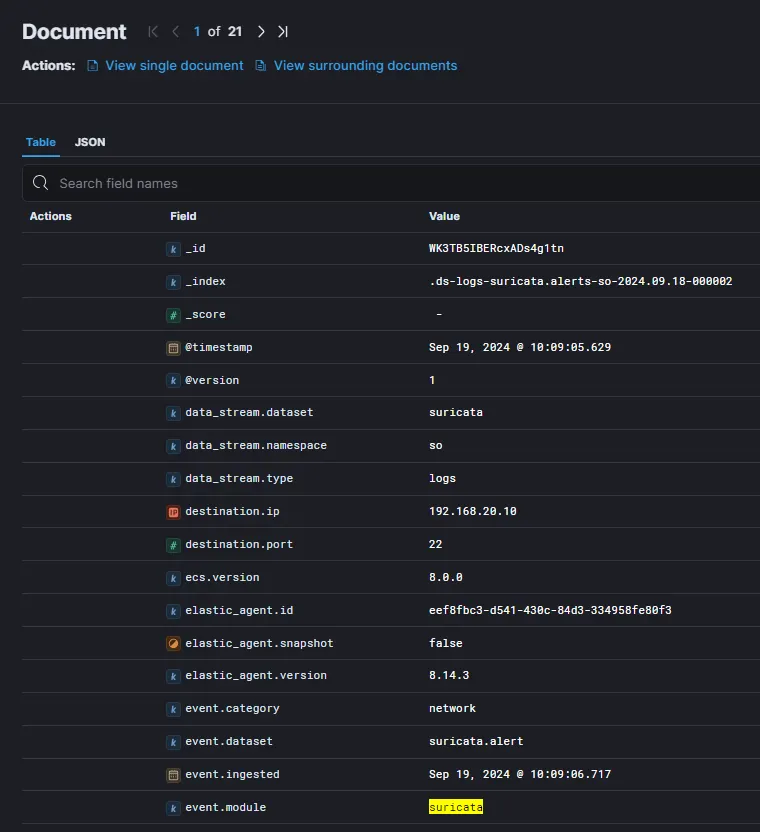Screen dimensions: 760x832
Task: Switch to the Table tab
Action: click(41, 142)
